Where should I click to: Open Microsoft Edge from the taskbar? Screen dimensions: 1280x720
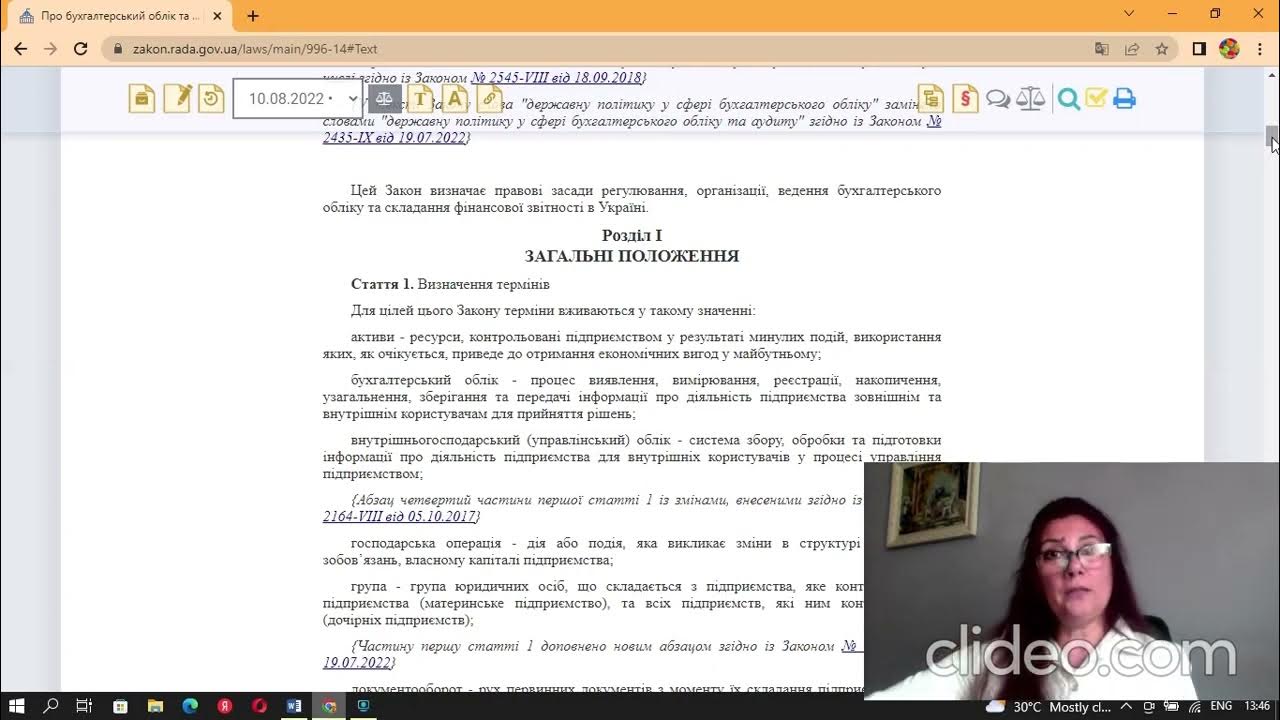pos(190,706)
